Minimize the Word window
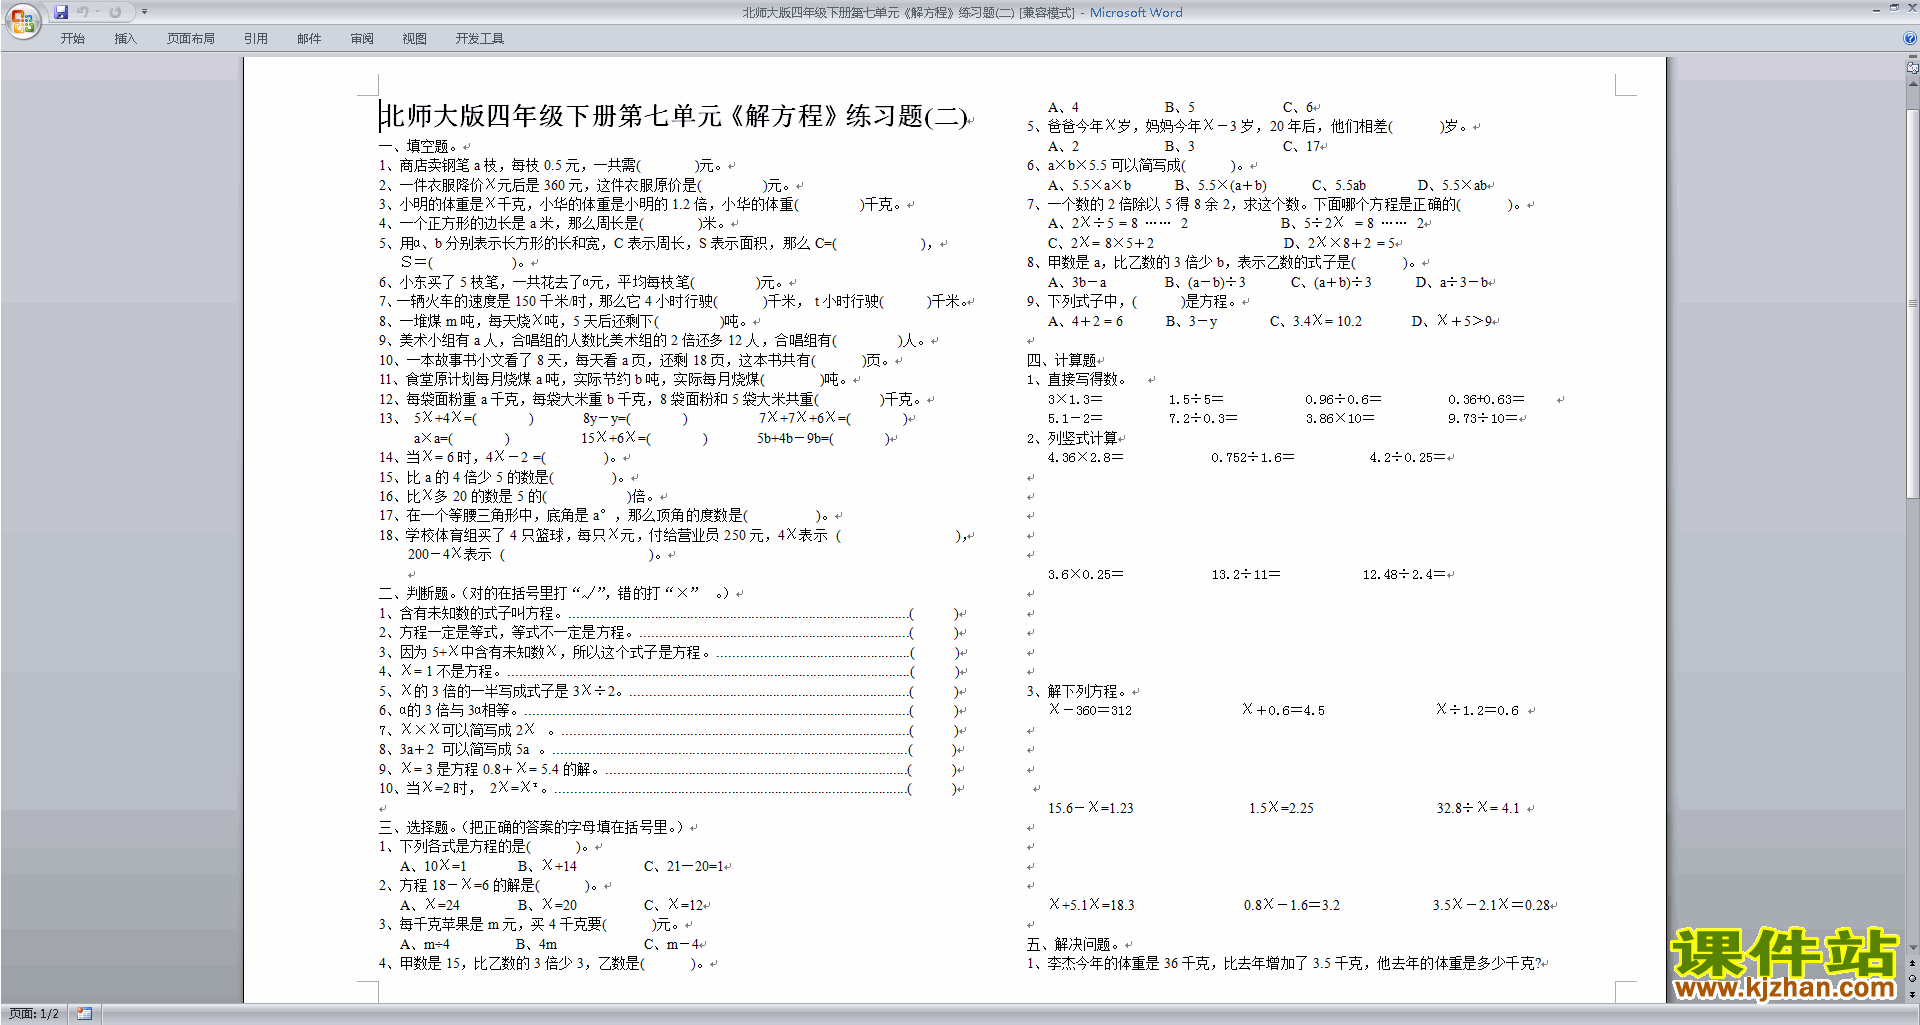Viewport: 1920px width, 1025px height. coord(1876,9)
